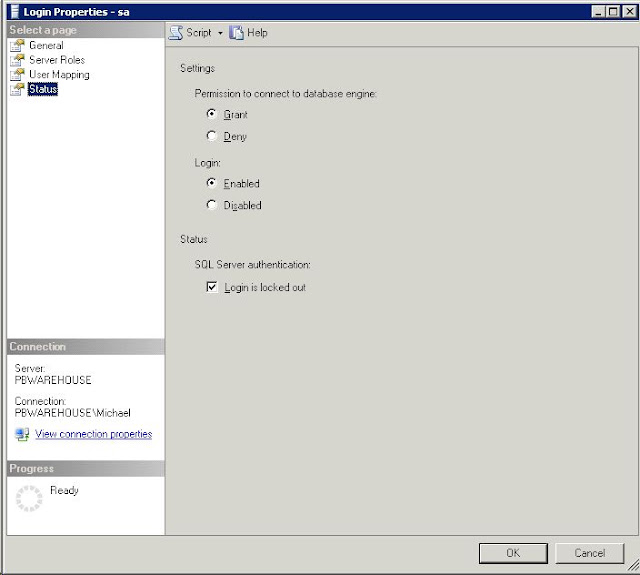Click the Server Roles page icon

(x=17, y=60)
